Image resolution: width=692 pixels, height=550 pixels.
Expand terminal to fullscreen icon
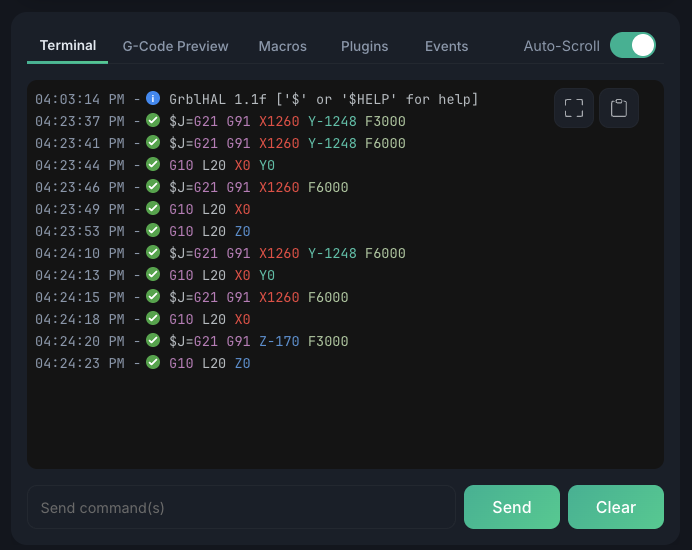click(574, 108)
